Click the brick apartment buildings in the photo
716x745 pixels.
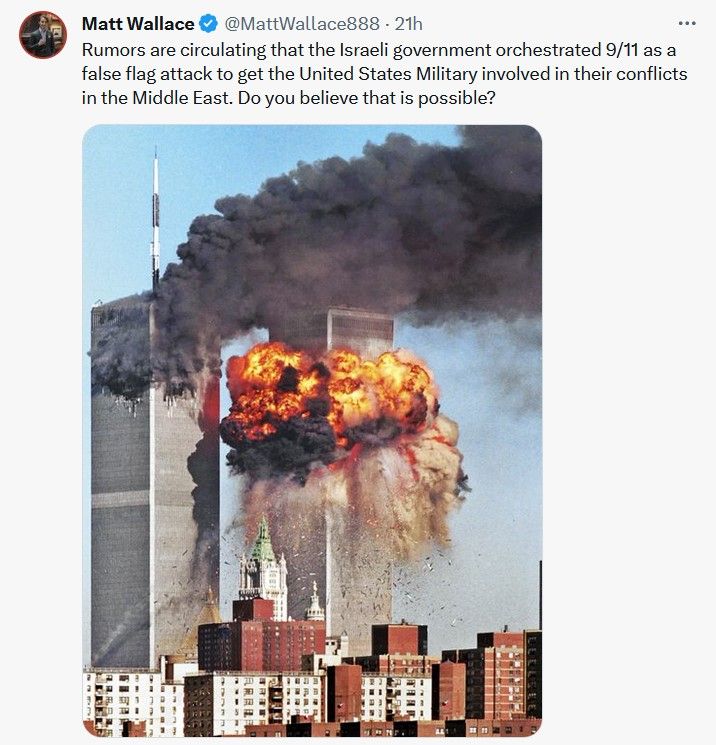pyautogui.click(x=314, y=679)
